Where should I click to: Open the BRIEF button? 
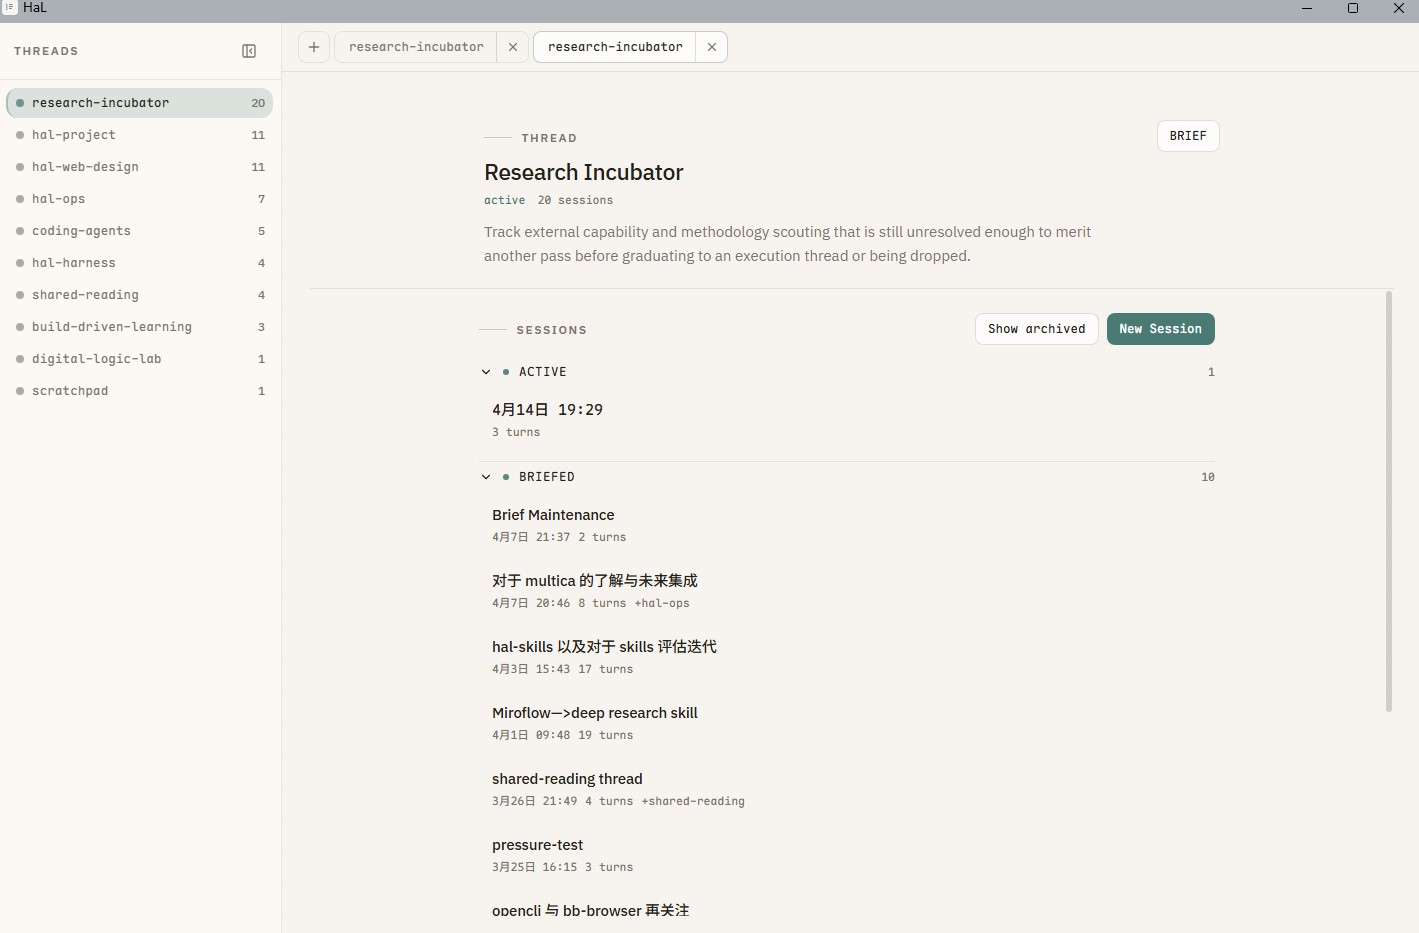[x=1188, y=136]
